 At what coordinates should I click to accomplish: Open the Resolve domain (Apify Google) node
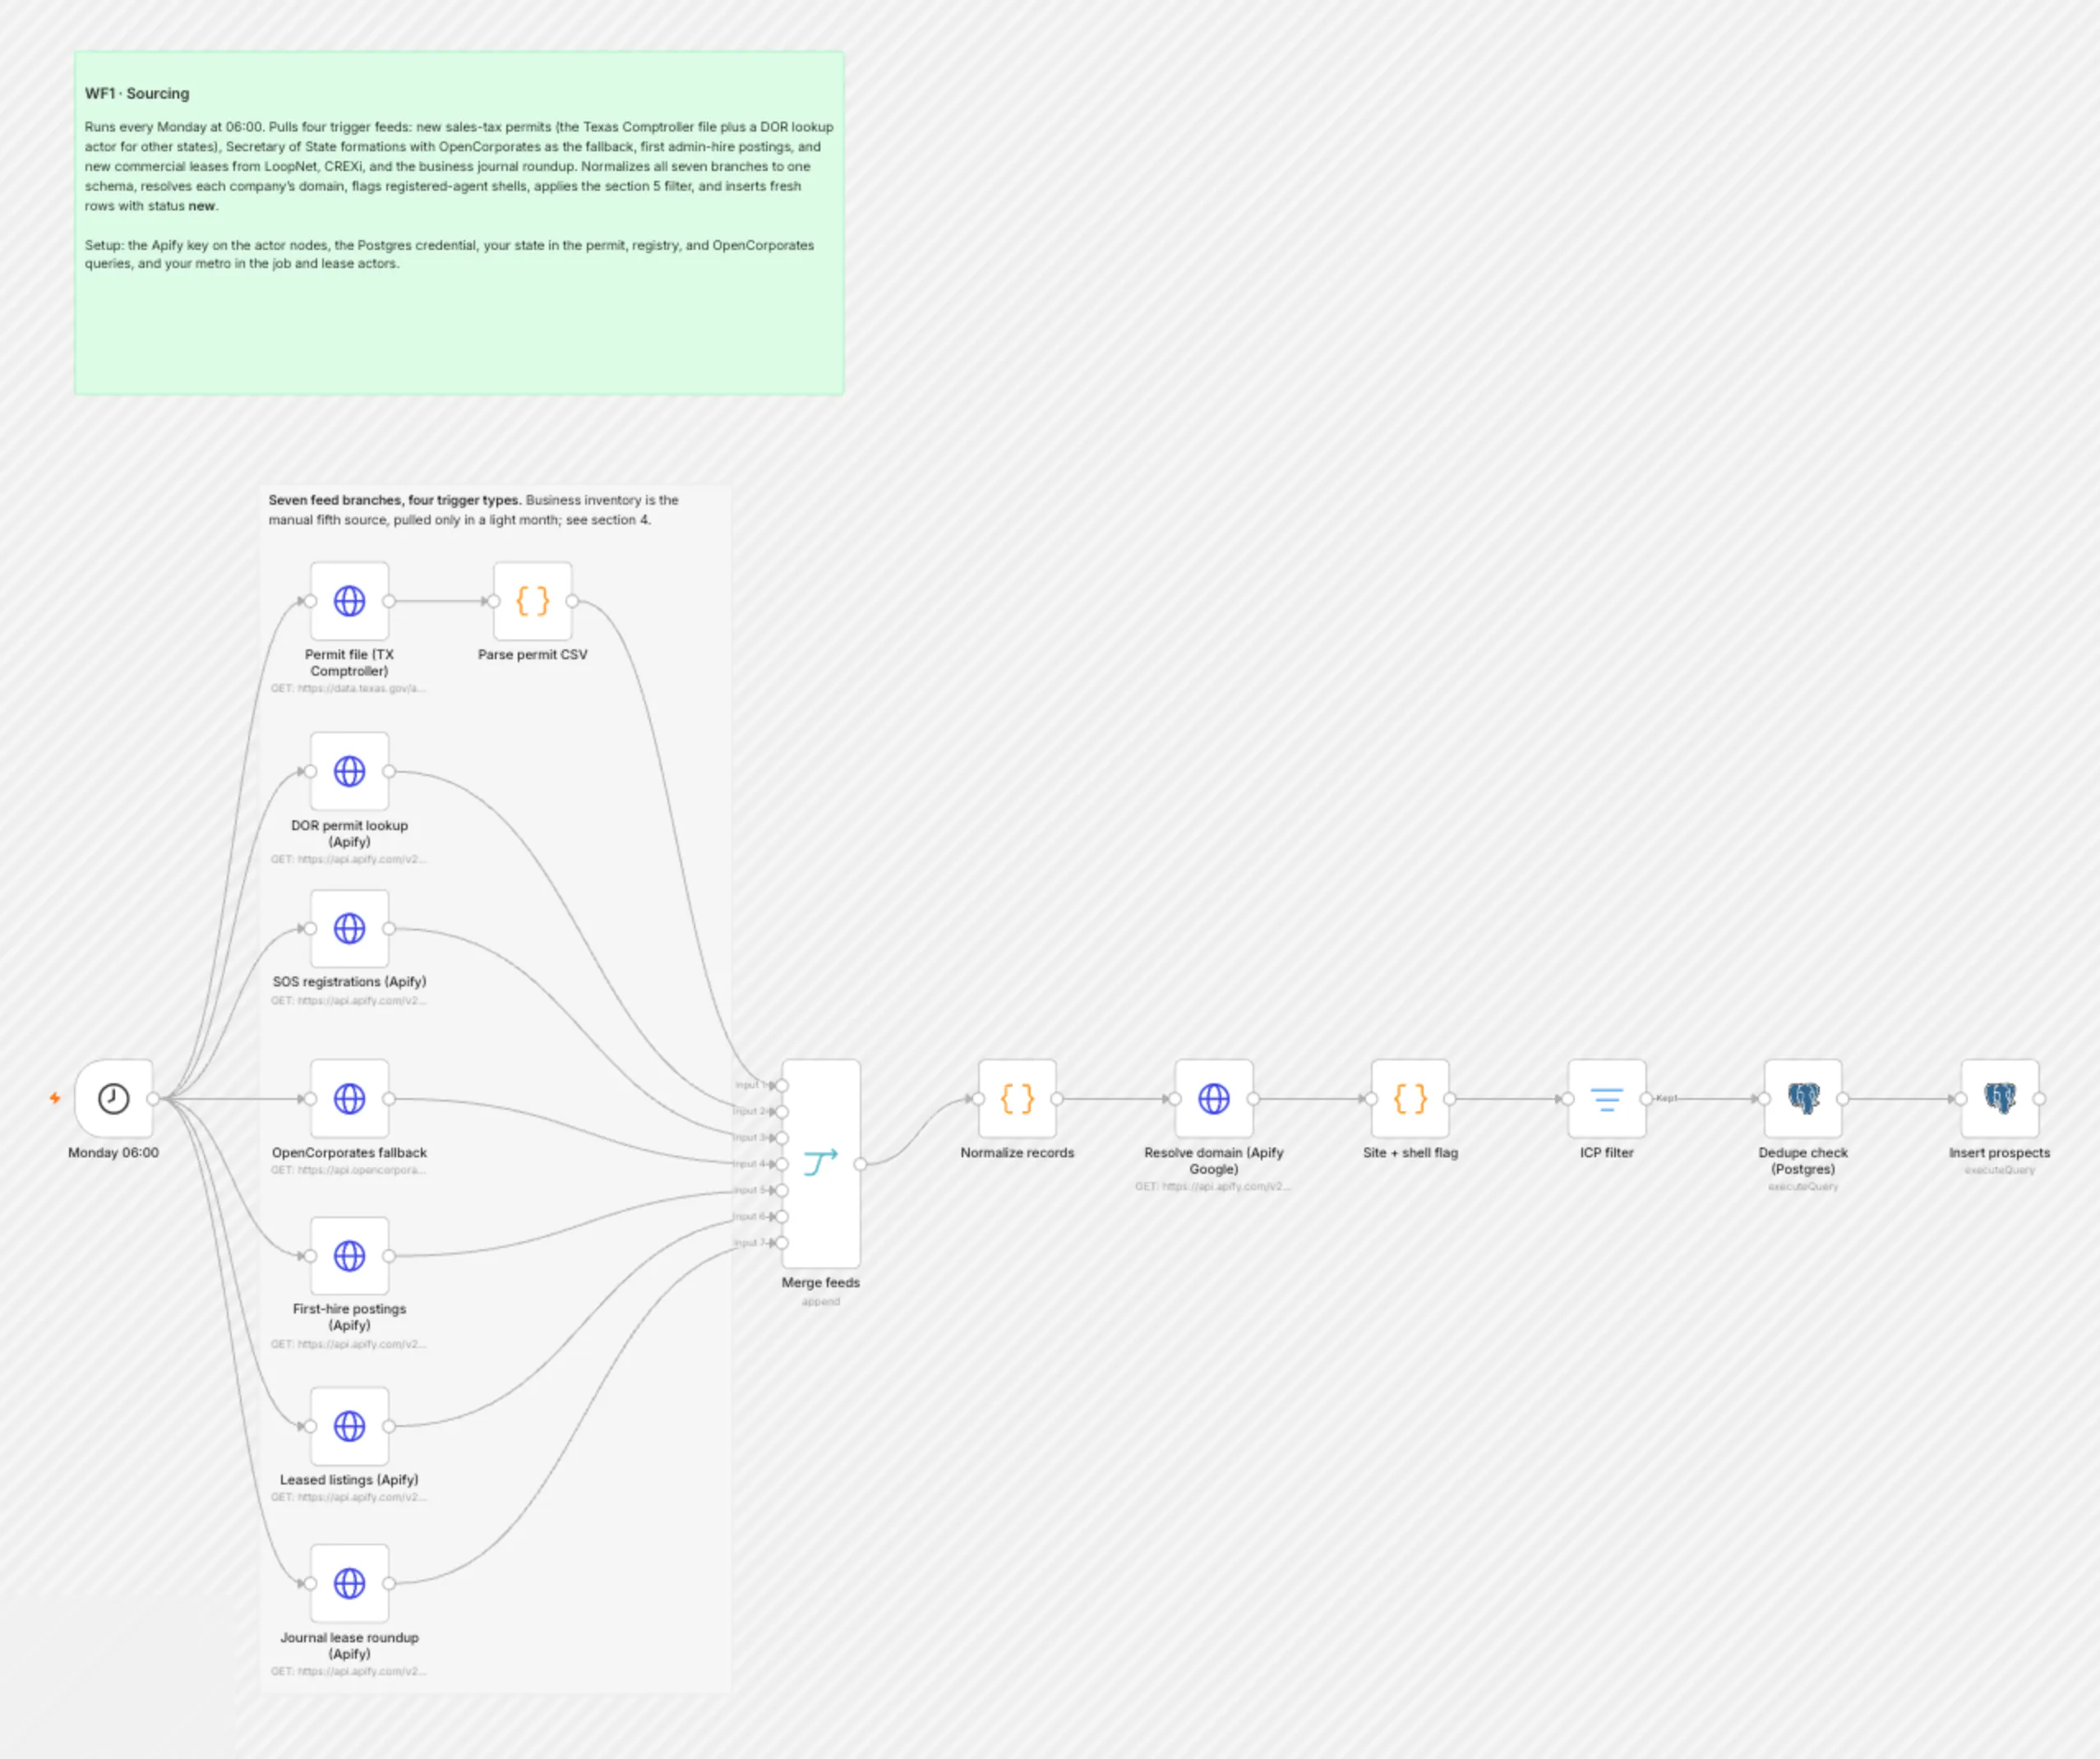(1213, 1098)
